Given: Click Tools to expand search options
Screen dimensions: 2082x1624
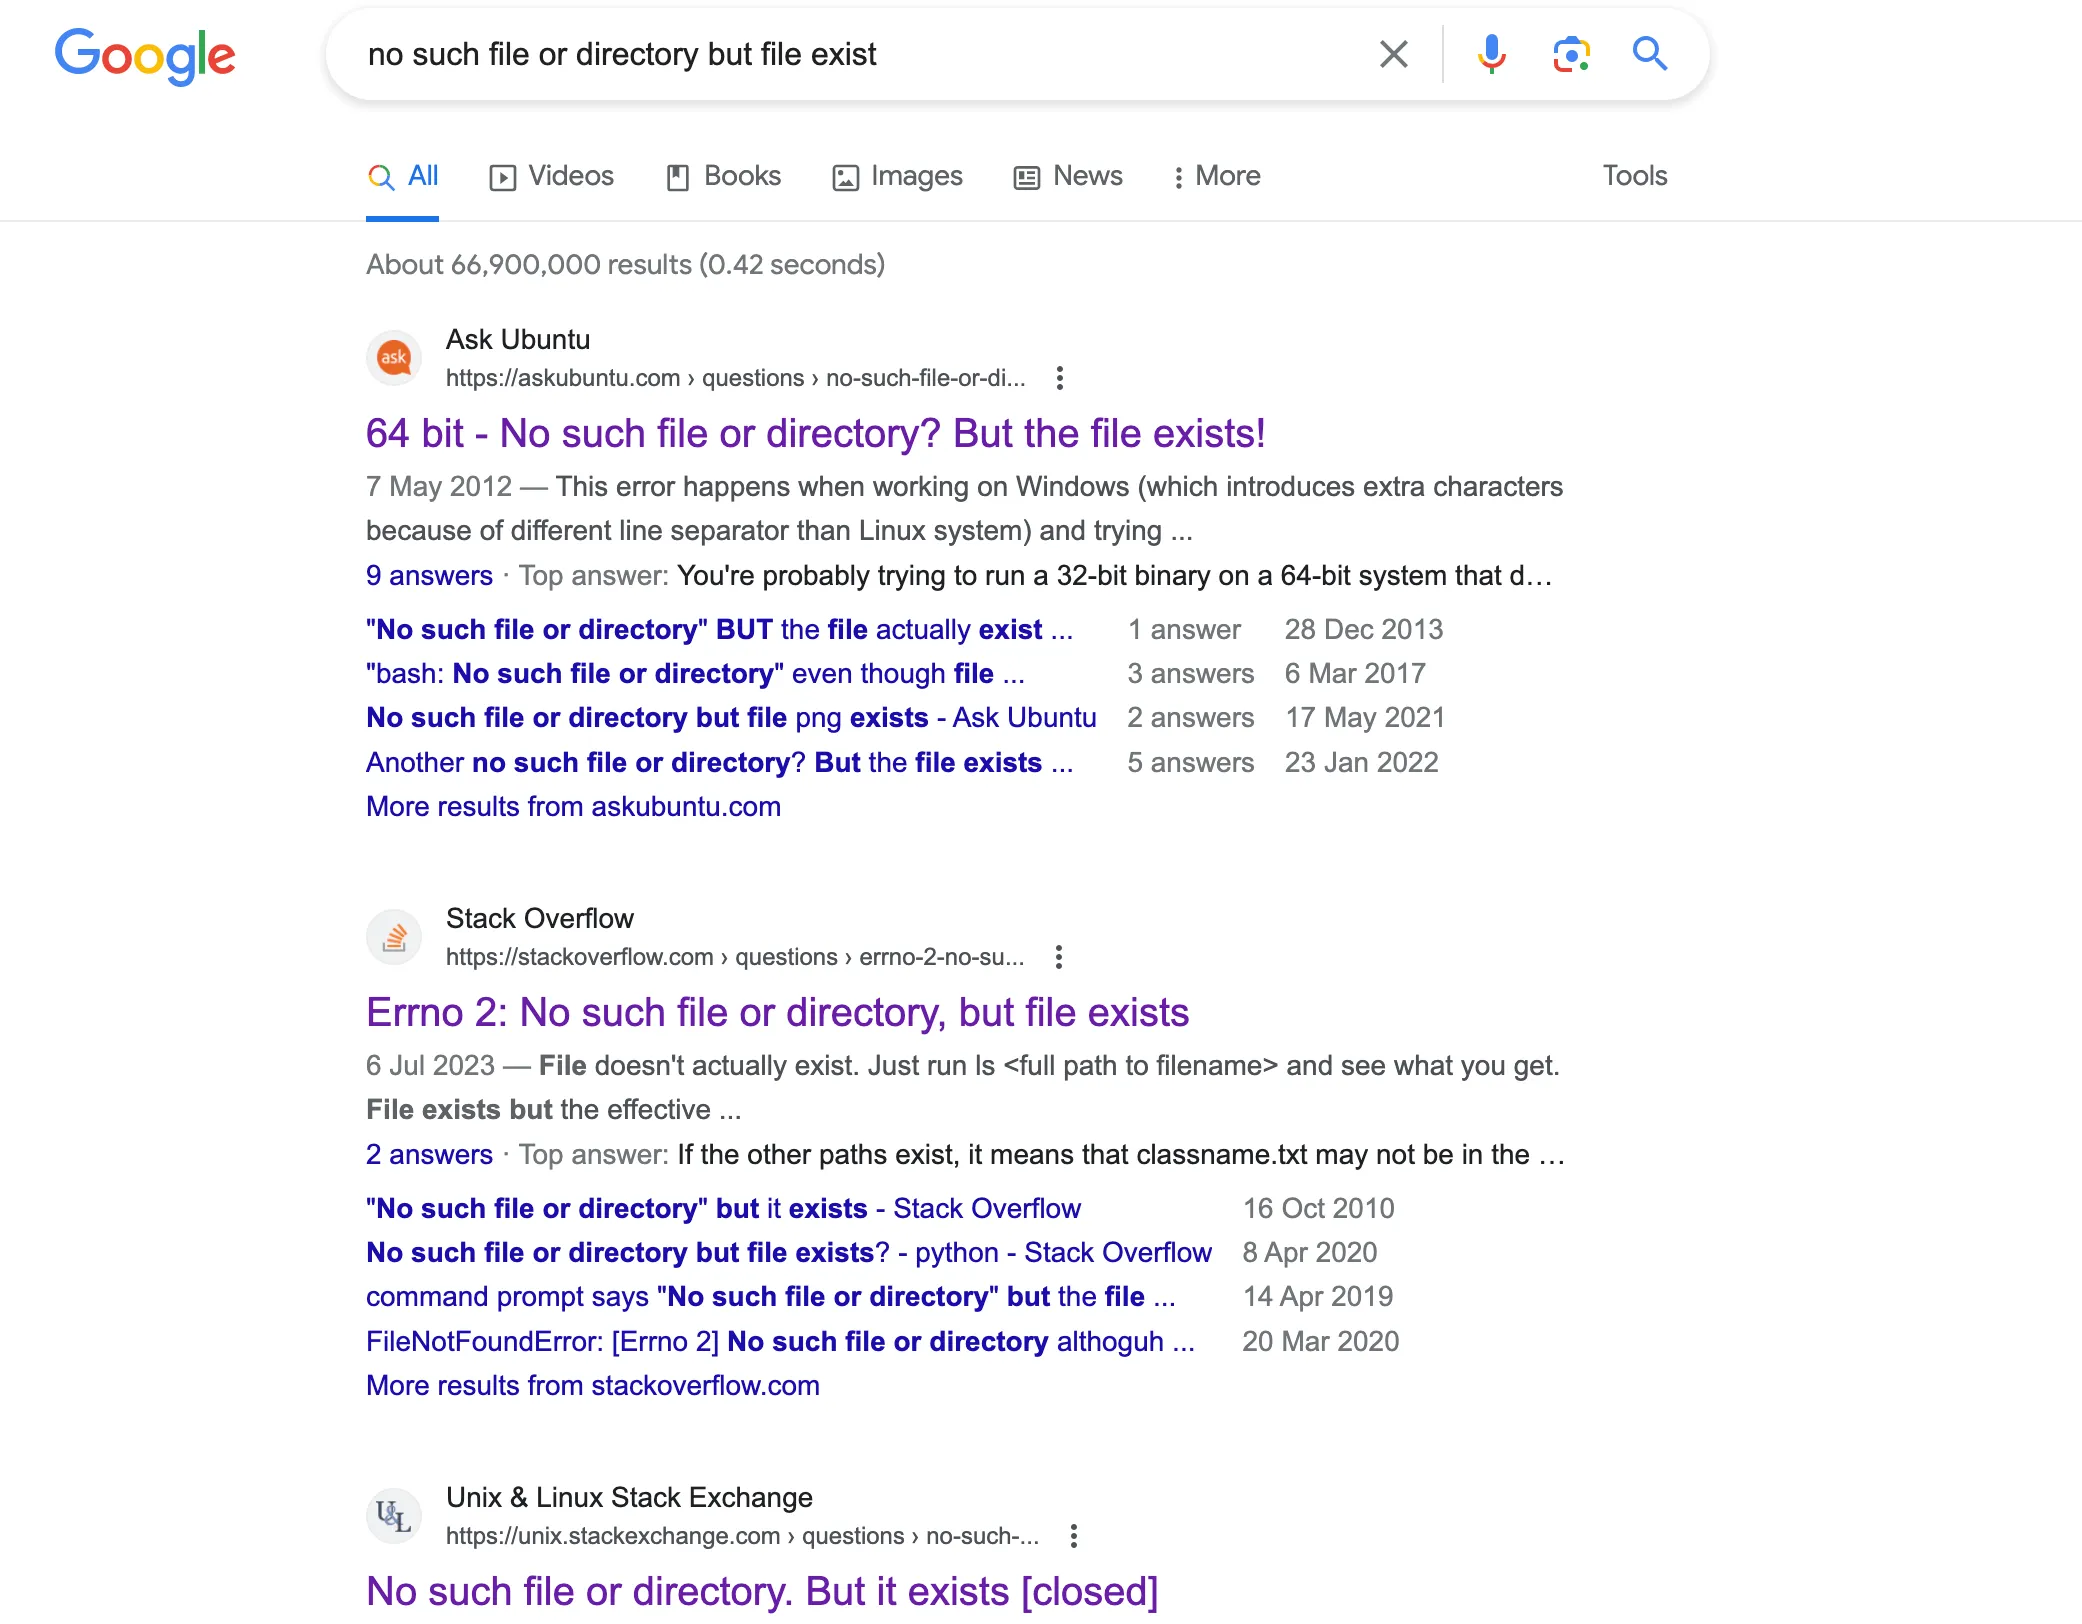Looking at the screenshot, I should click(x=1632, y=176).
